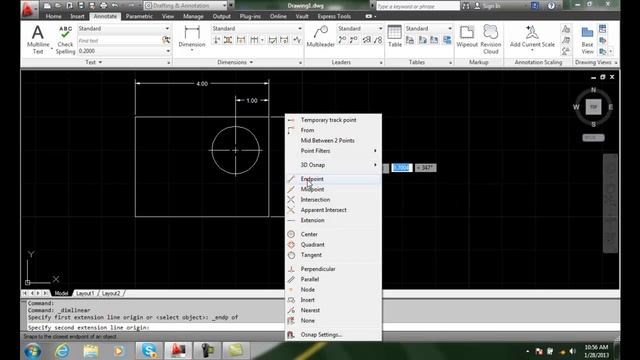This screenshot has height=360, width=640.
Task: Click the keyword search box in title bar
Action: (418, 6)
